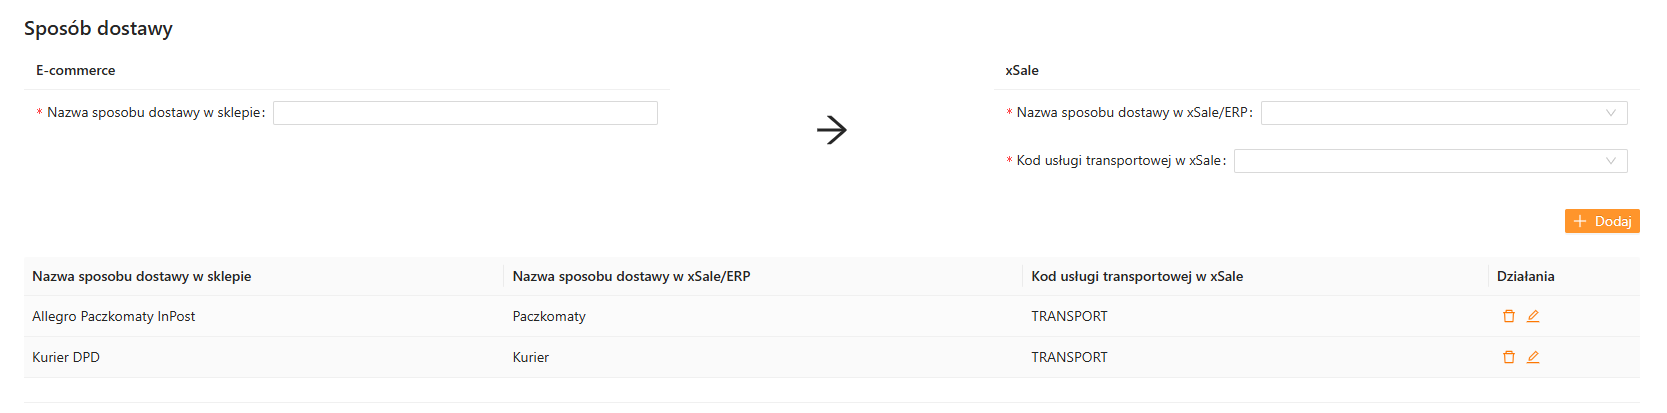Click the Dodaj button
This screenshot has width=1667, height=413.
click(x=1601, y=221)
